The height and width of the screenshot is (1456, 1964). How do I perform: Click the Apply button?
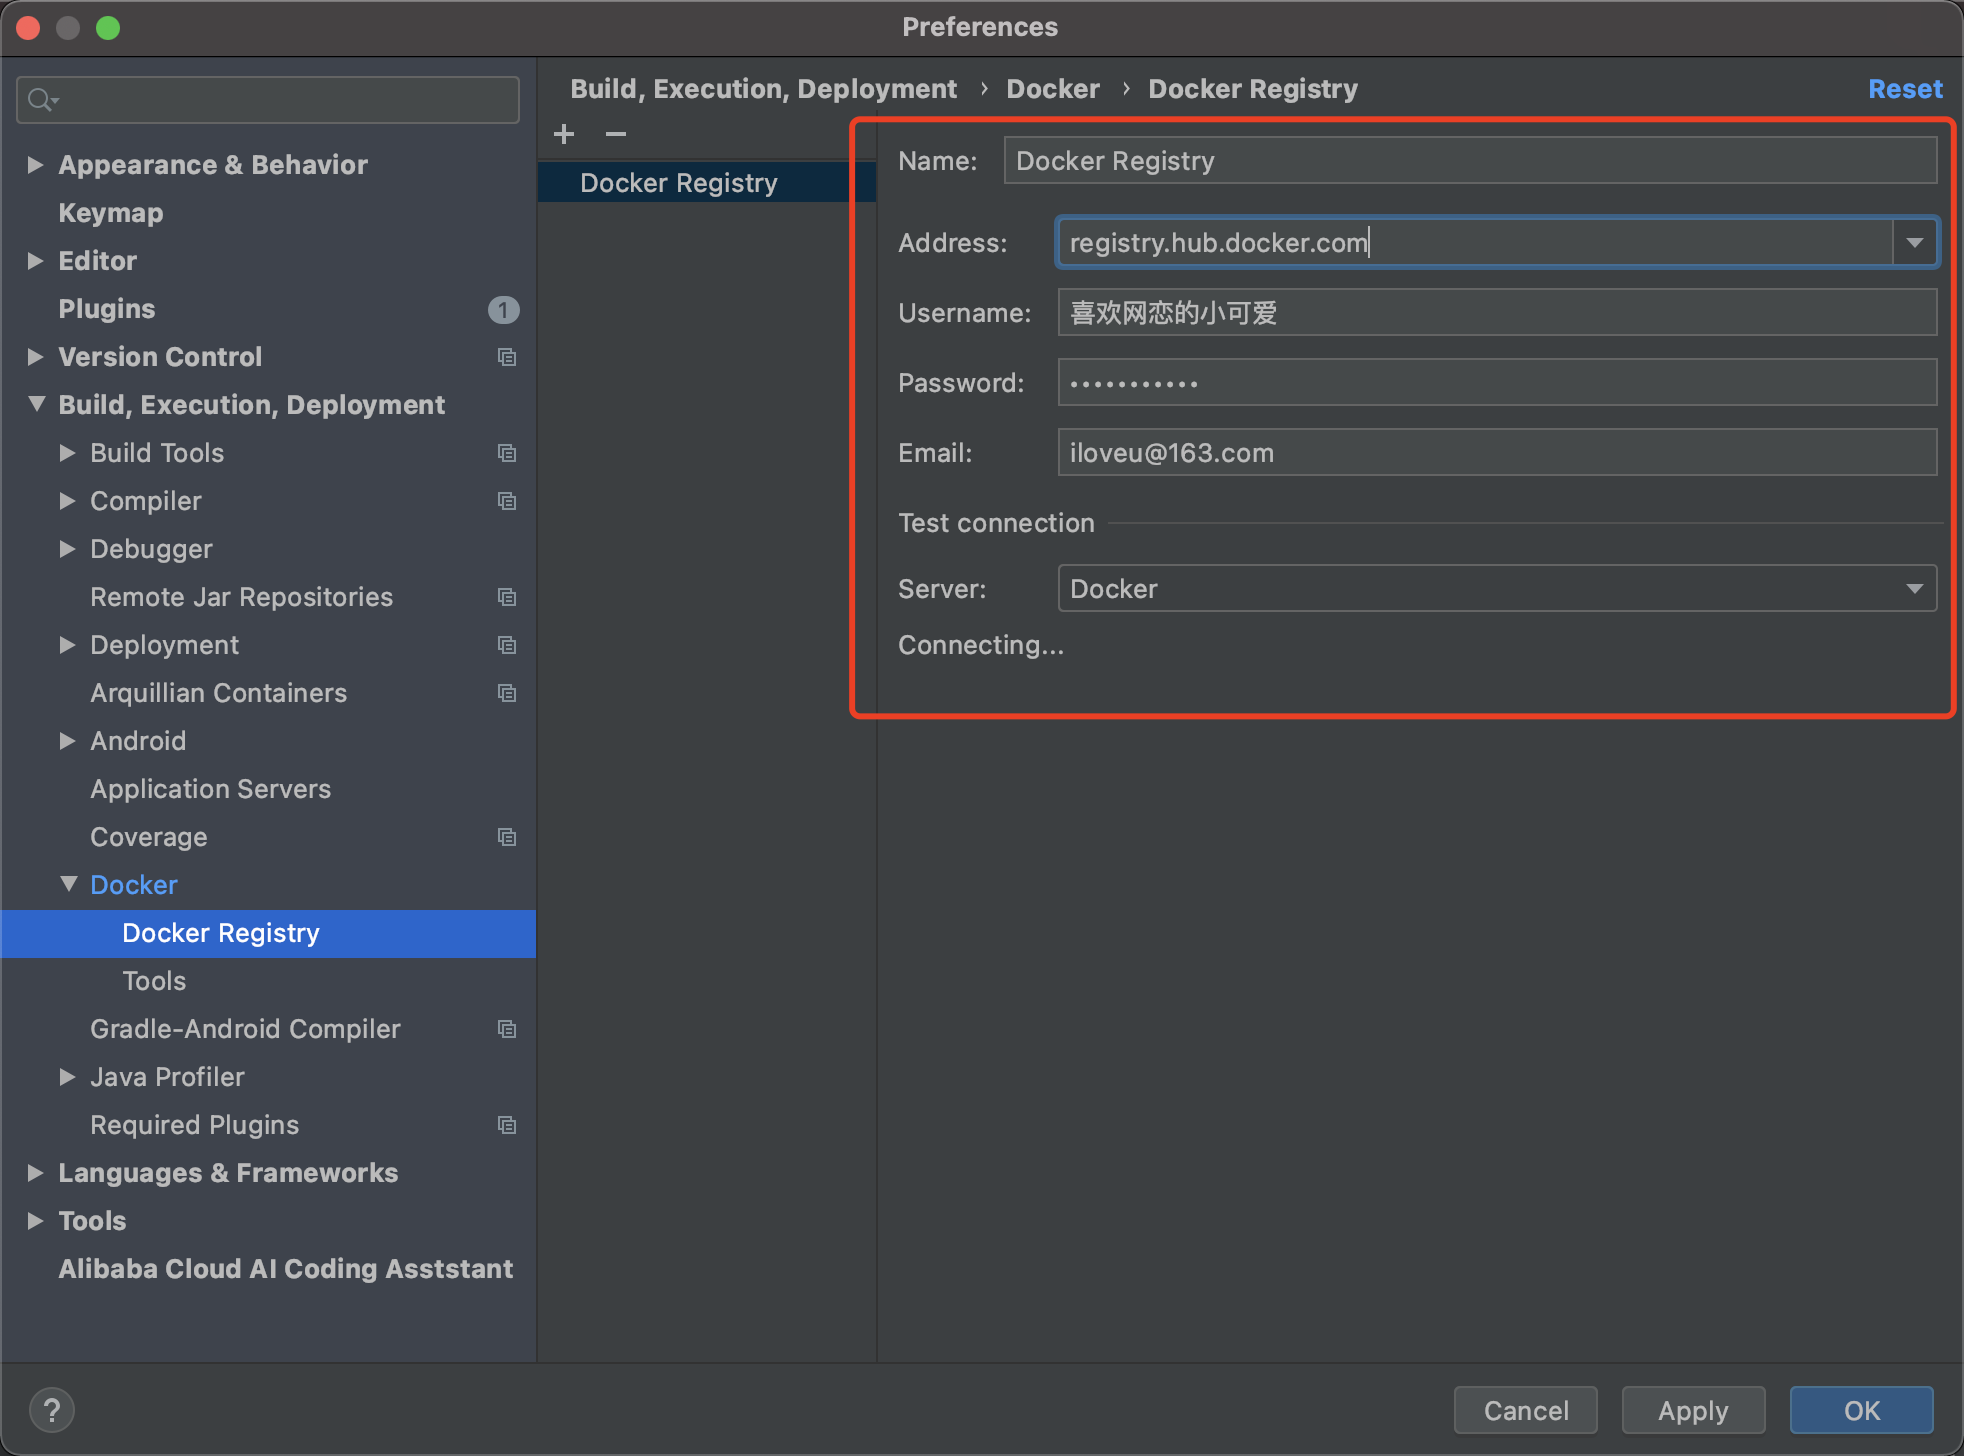tap(1693, 1410)
